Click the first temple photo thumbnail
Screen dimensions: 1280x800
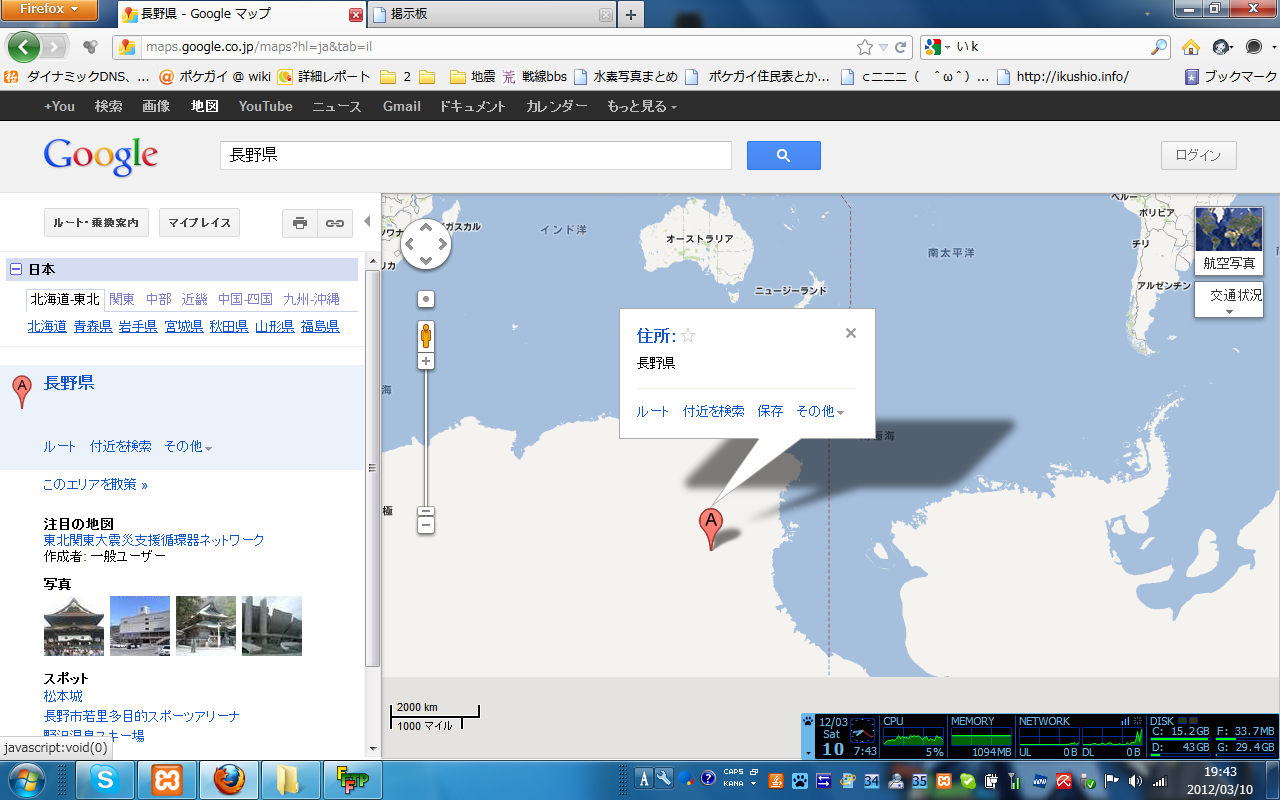[x=74, y=626]
